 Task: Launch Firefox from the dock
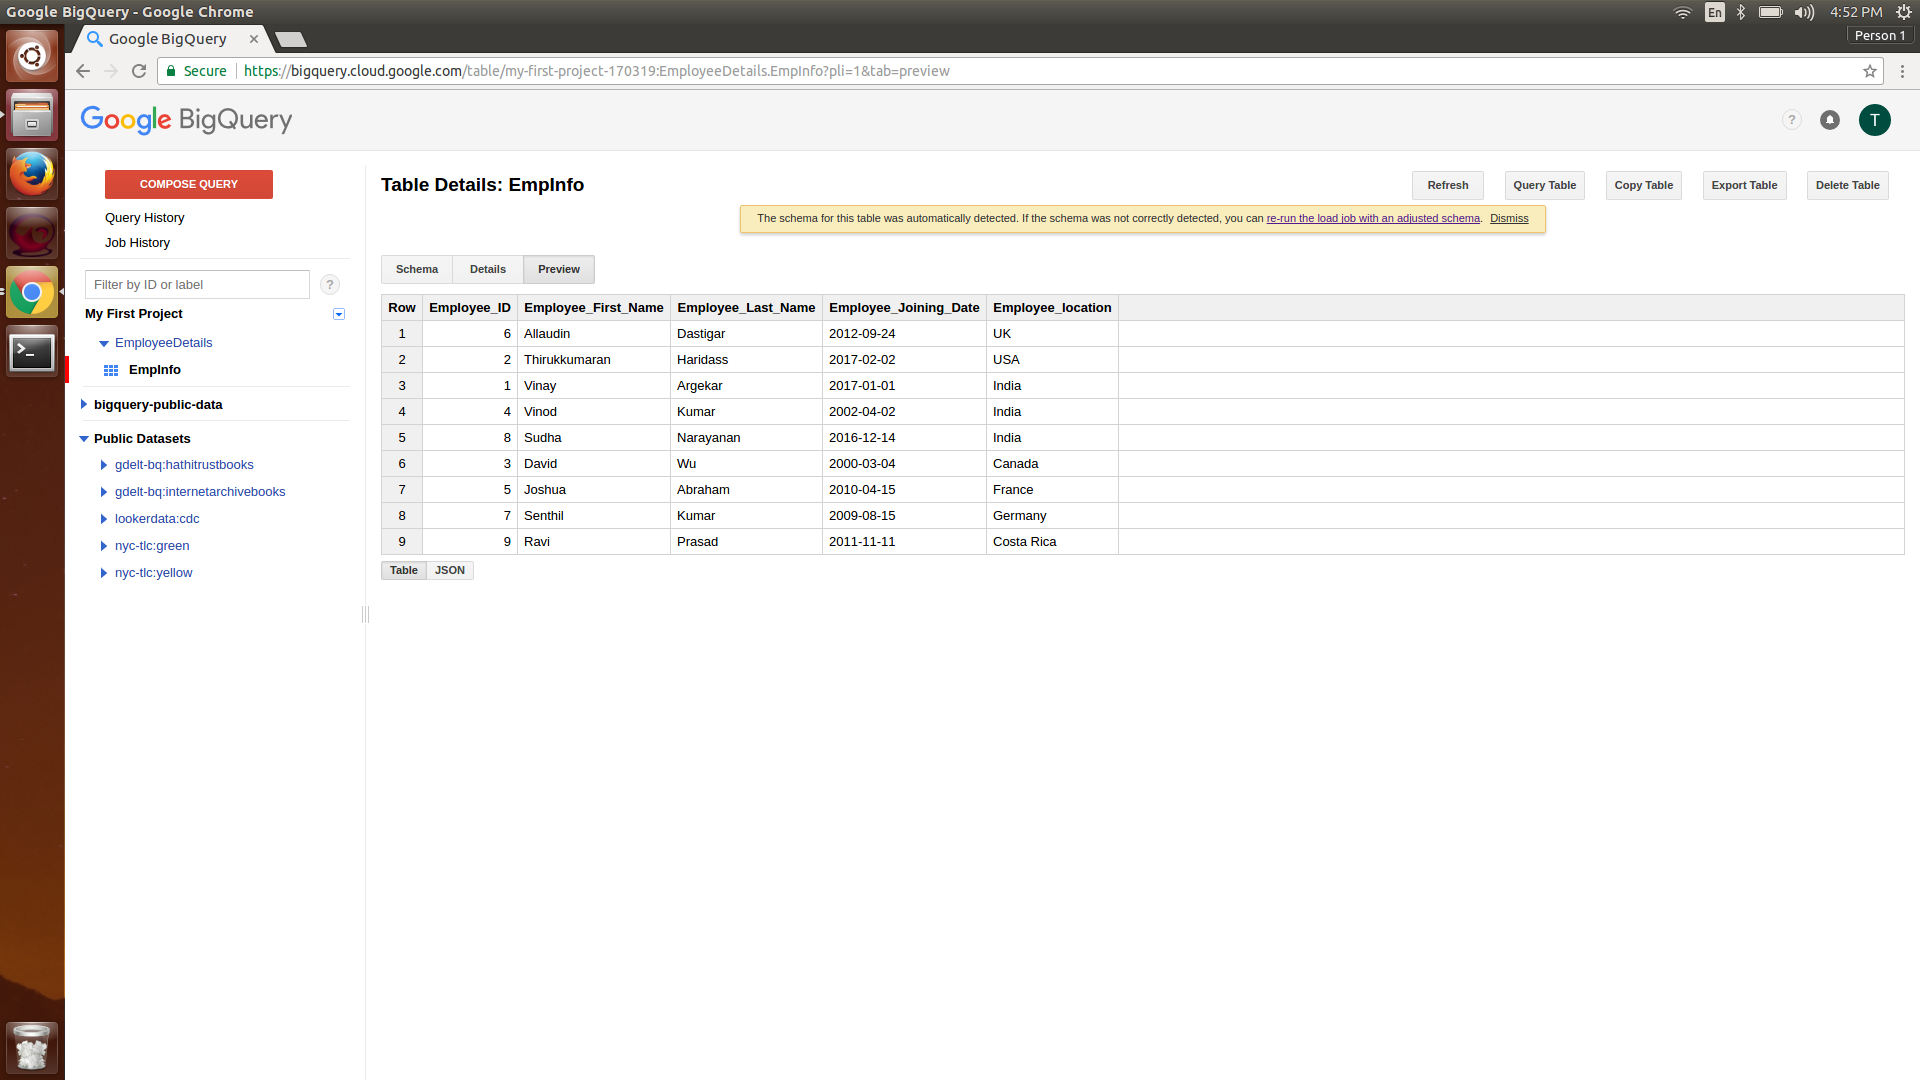point(32,174)
